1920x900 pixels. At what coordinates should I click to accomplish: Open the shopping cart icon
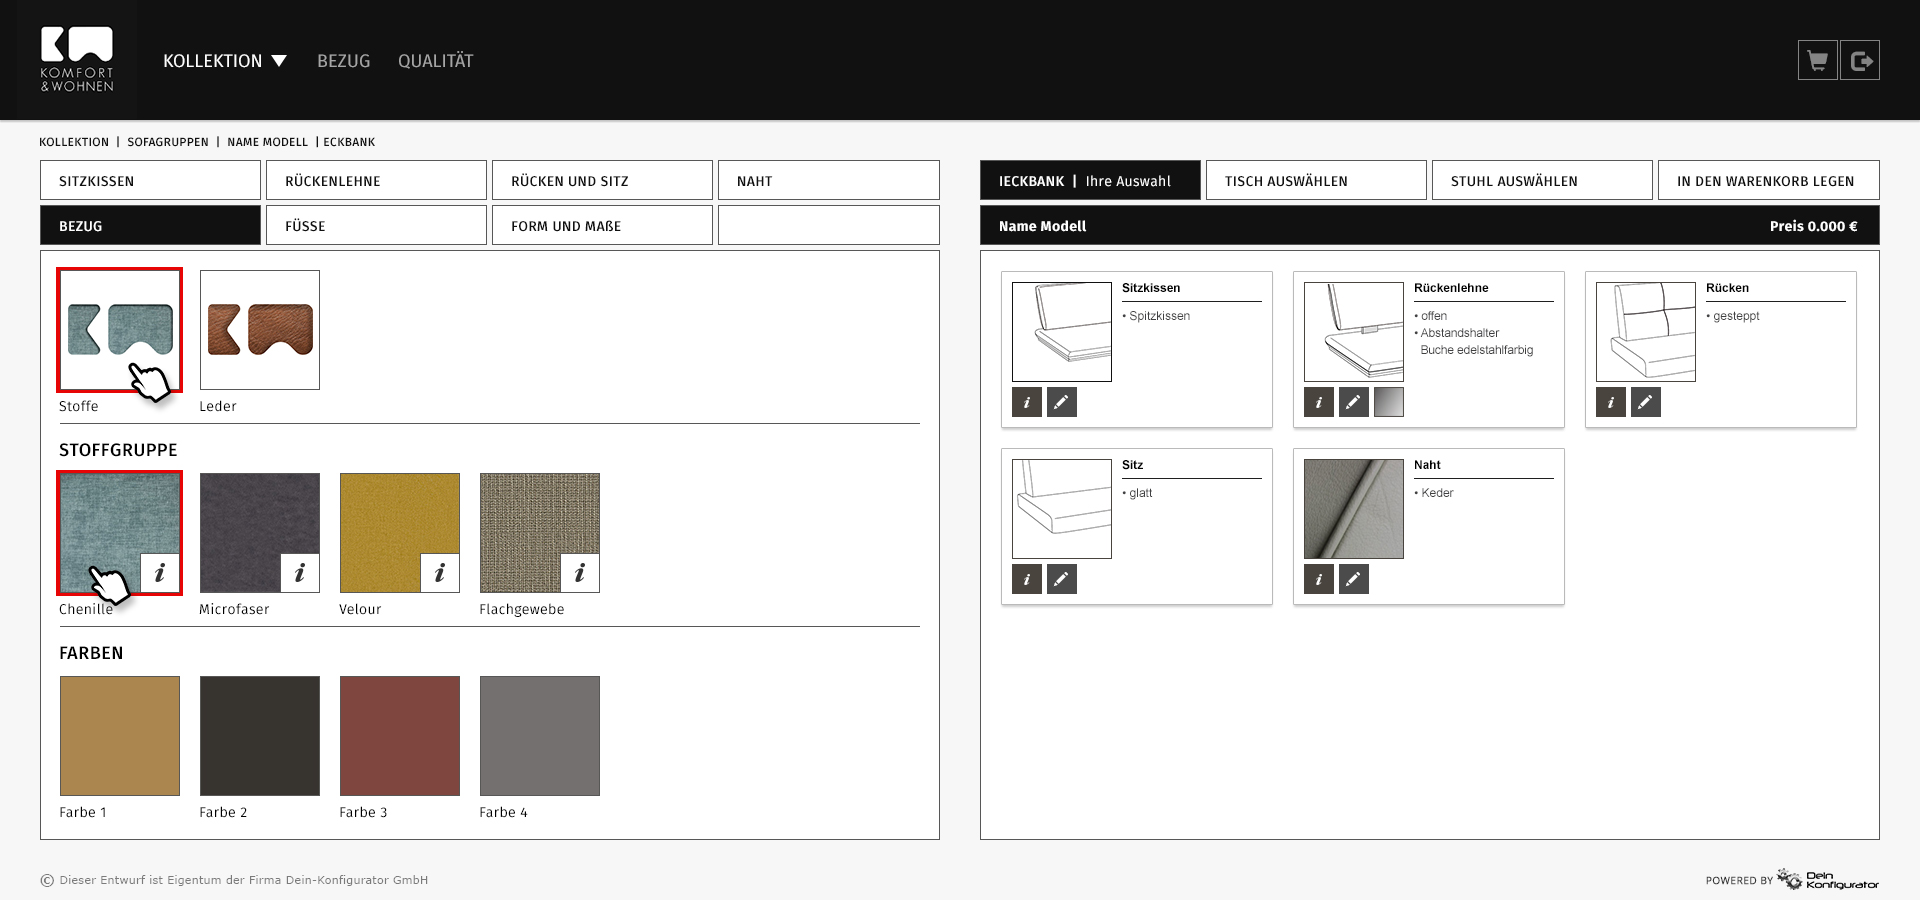[1817, 61]
